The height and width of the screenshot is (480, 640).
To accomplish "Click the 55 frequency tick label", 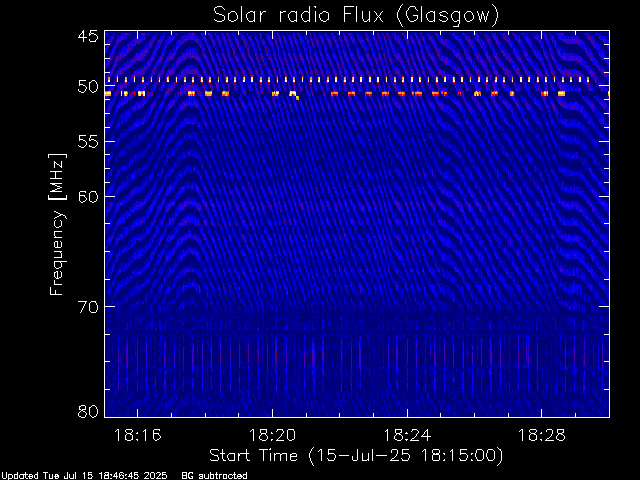I will pos(88,142).
